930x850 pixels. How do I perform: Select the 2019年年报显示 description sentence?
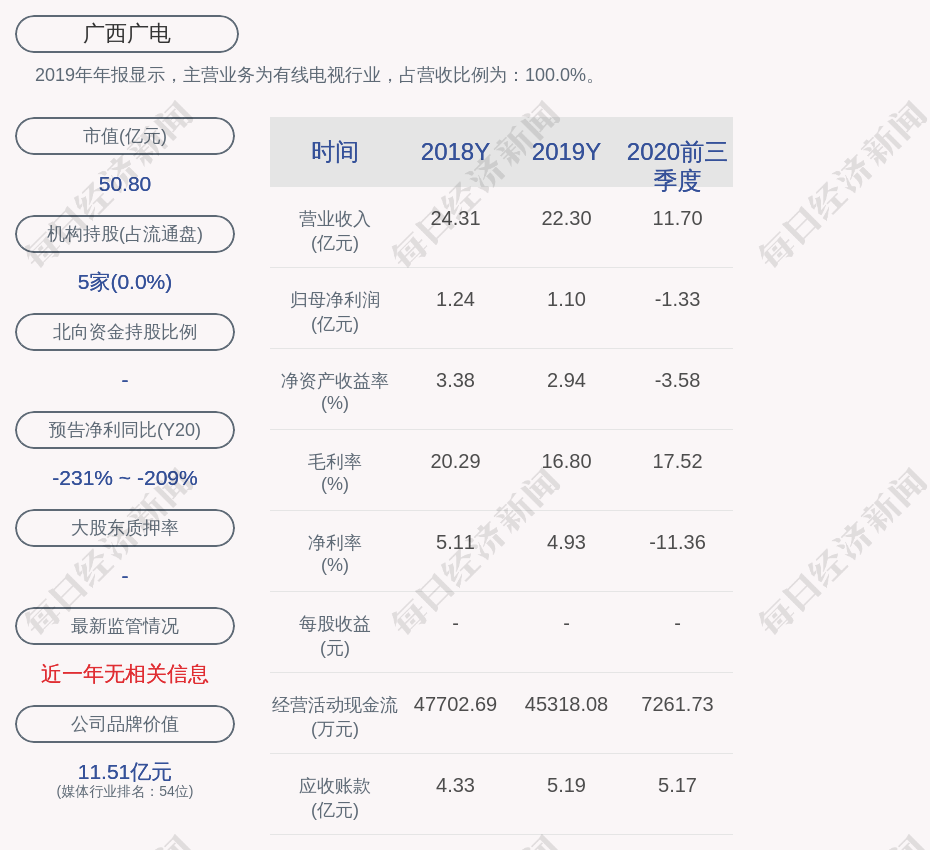[x=317, y=75]
